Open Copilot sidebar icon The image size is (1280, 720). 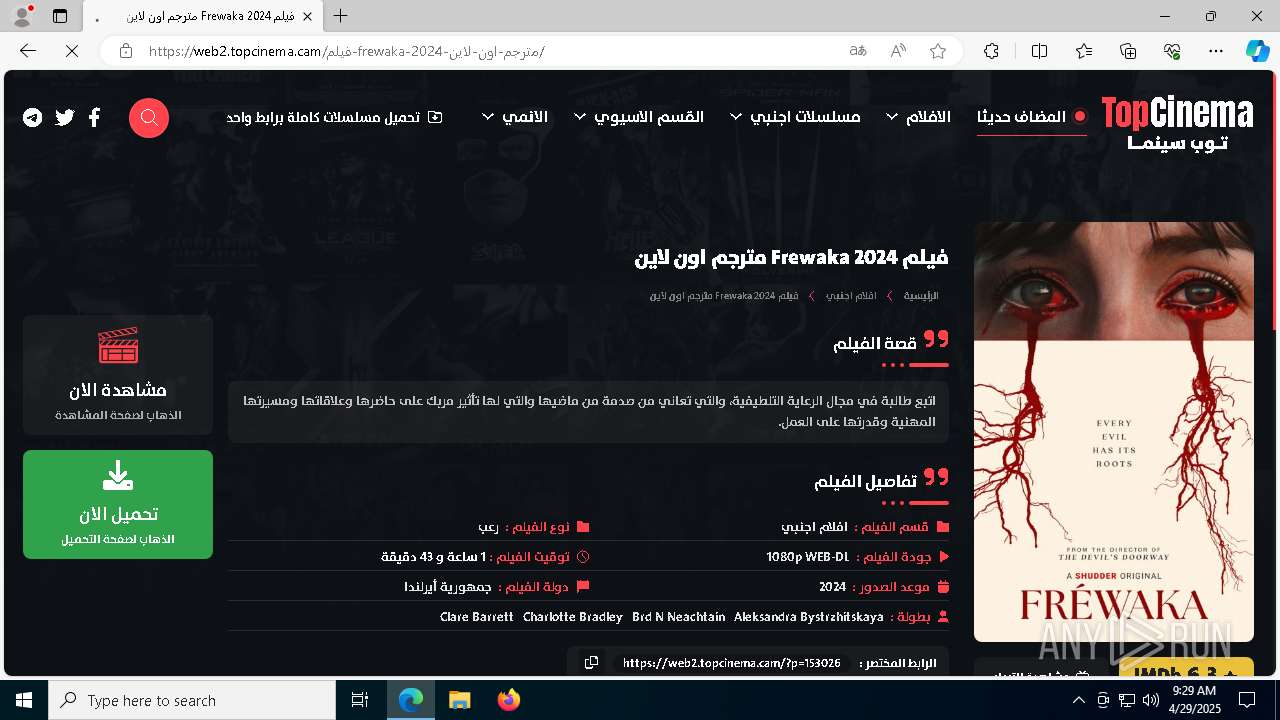point(1257,51)
